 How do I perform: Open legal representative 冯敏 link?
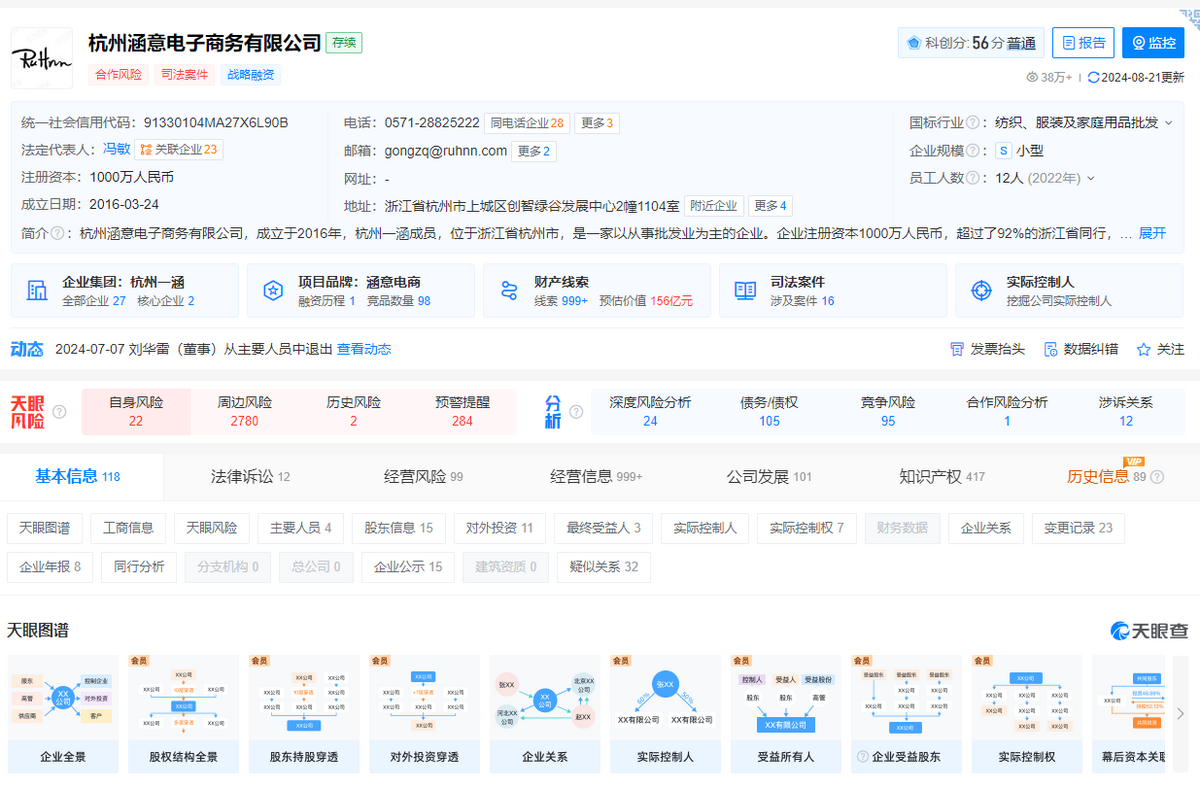(x=117, y=149)
